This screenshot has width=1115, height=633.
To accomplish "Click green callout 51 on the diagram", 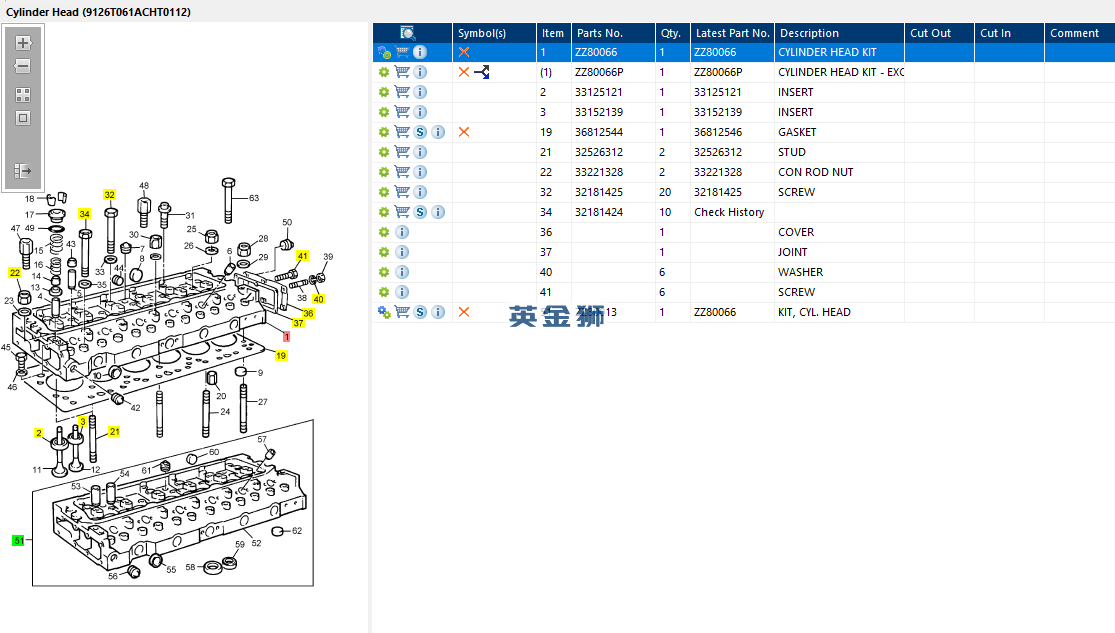I will 18,540.
